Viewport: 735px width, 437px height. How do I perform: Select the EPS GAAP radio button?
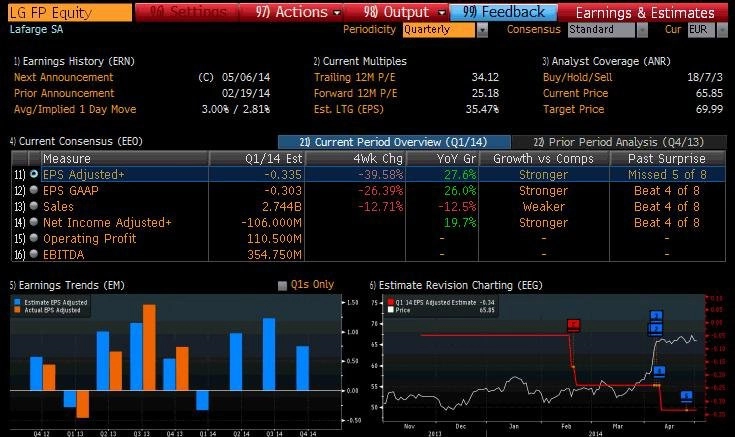pos(34,190)
